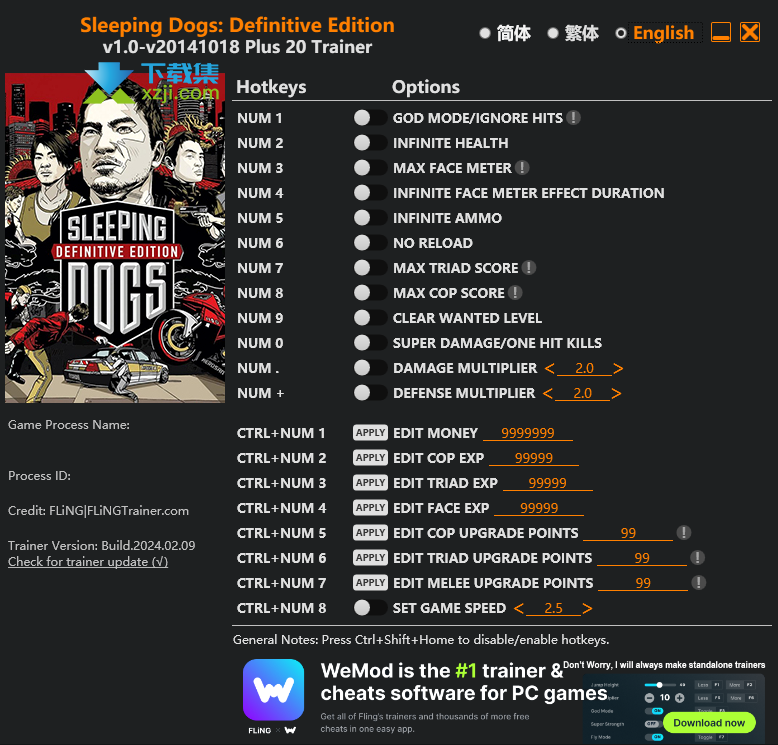The height and width of the screenshot is (745, 778).
Task: Click the info icon beside God Mode/Ignore Hits
Action: (573, 118)
